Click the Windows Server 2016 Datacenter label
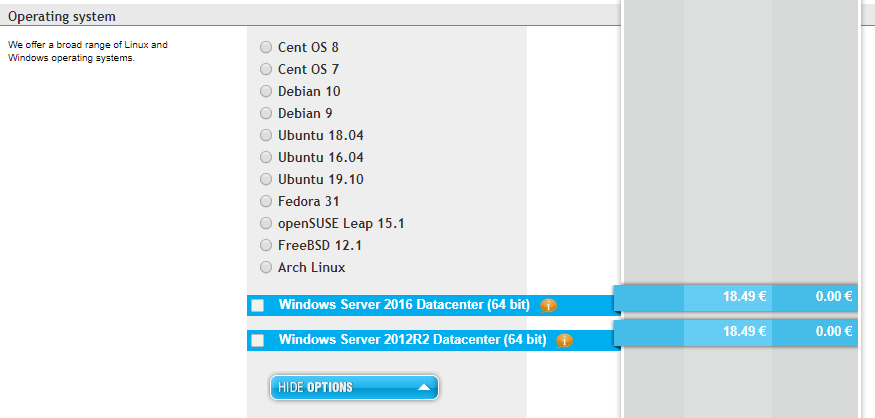The width and height of the screenshot is (875, 418). click(x=404, y=305)
